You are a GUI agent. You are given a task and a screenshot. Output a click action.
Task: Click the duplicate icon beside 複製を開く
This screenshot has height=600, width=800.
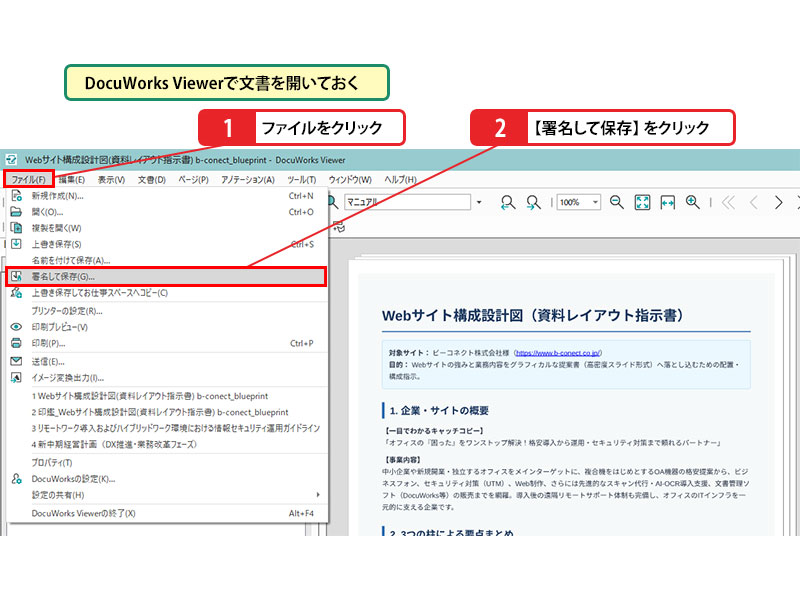[16, 228]
